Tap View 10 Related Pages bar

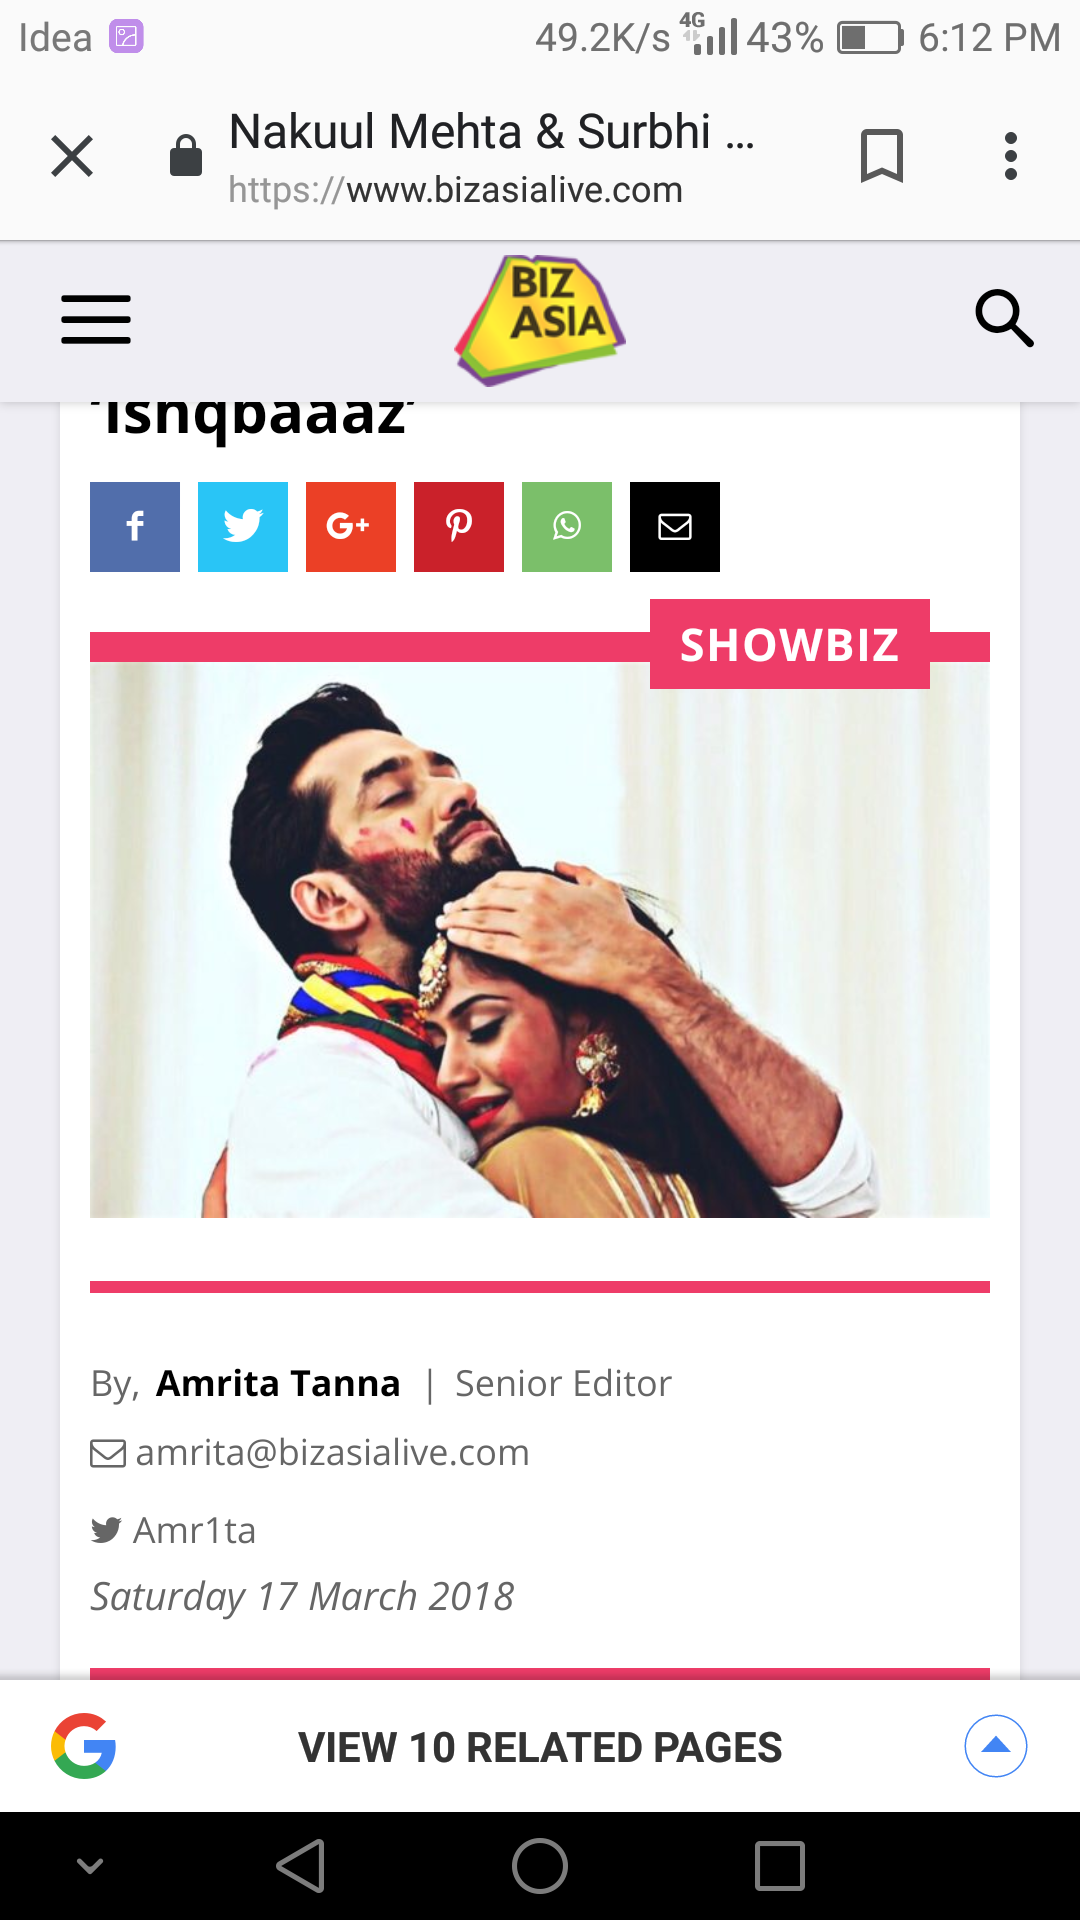(x=540, y=1746)
